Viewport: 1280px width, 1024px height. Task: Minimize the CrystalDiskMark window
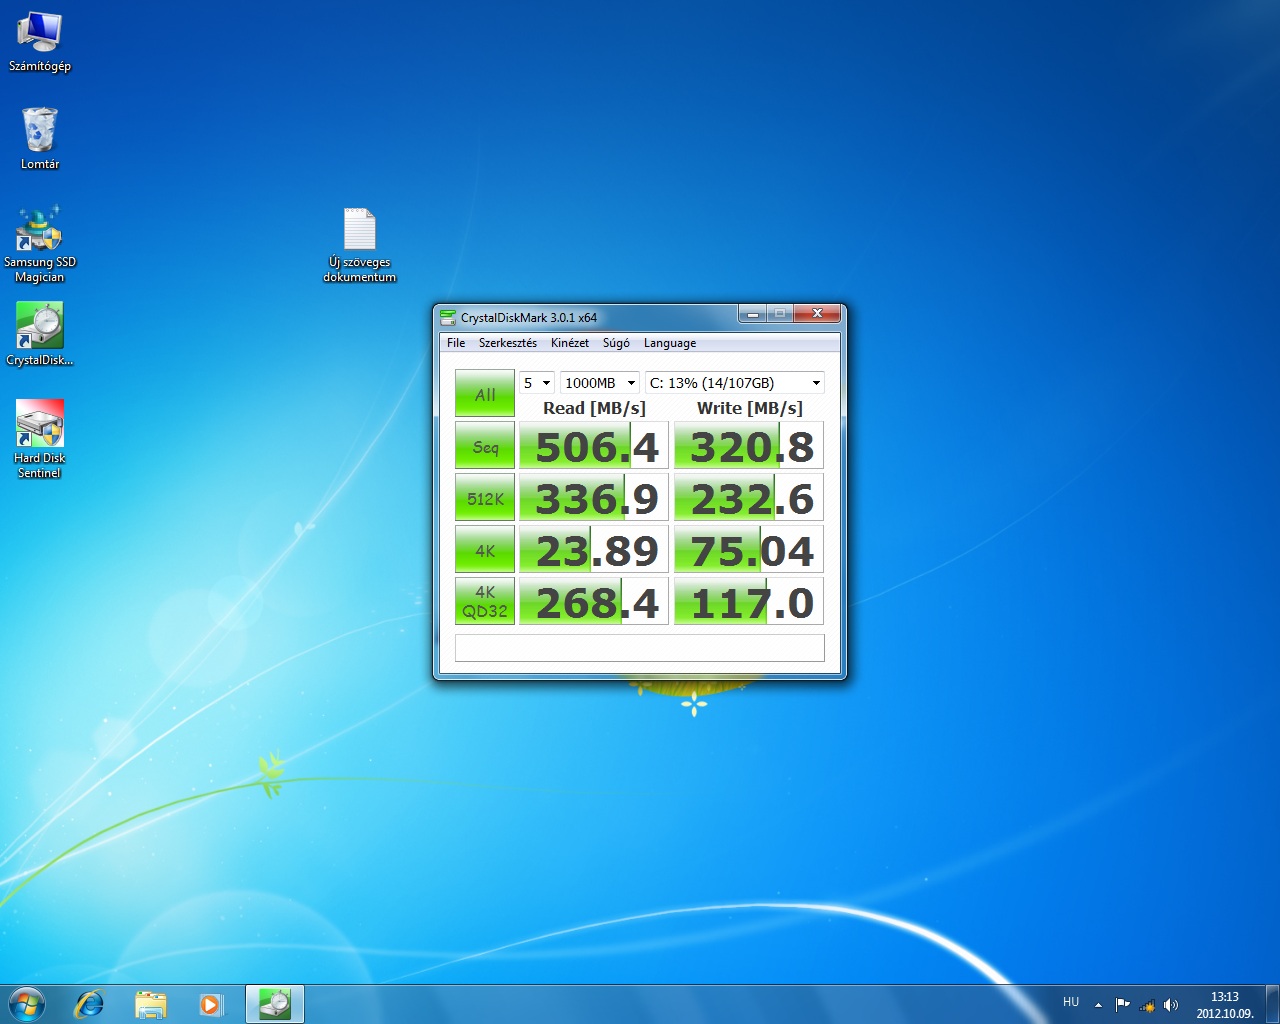(x=753, y=314)
